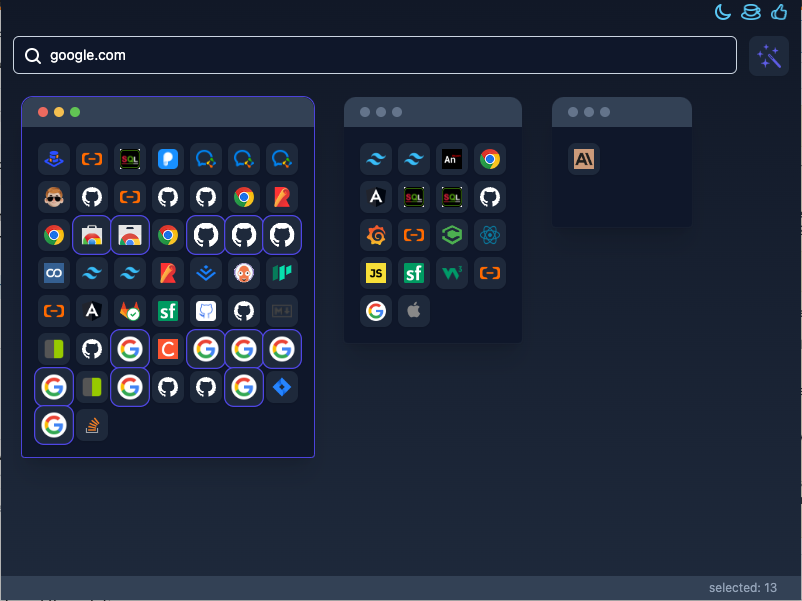
Task: Open the Adobe An tab icon
Action: (452, 159)
